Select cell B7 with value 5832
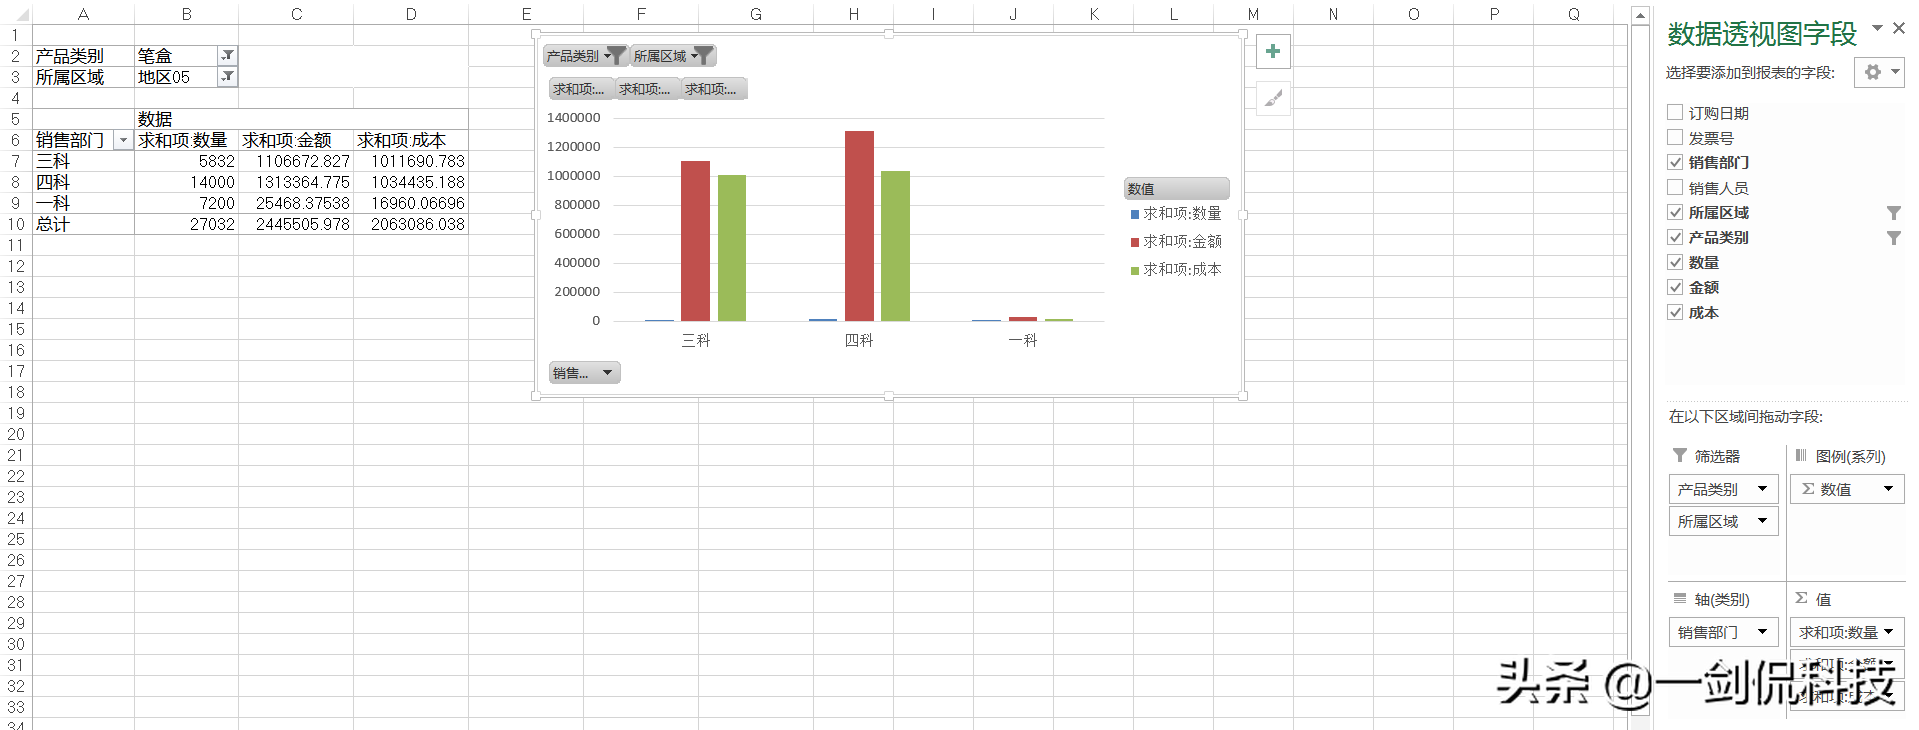The width and height of the screenshot is (1919, 730). (186, 161)
